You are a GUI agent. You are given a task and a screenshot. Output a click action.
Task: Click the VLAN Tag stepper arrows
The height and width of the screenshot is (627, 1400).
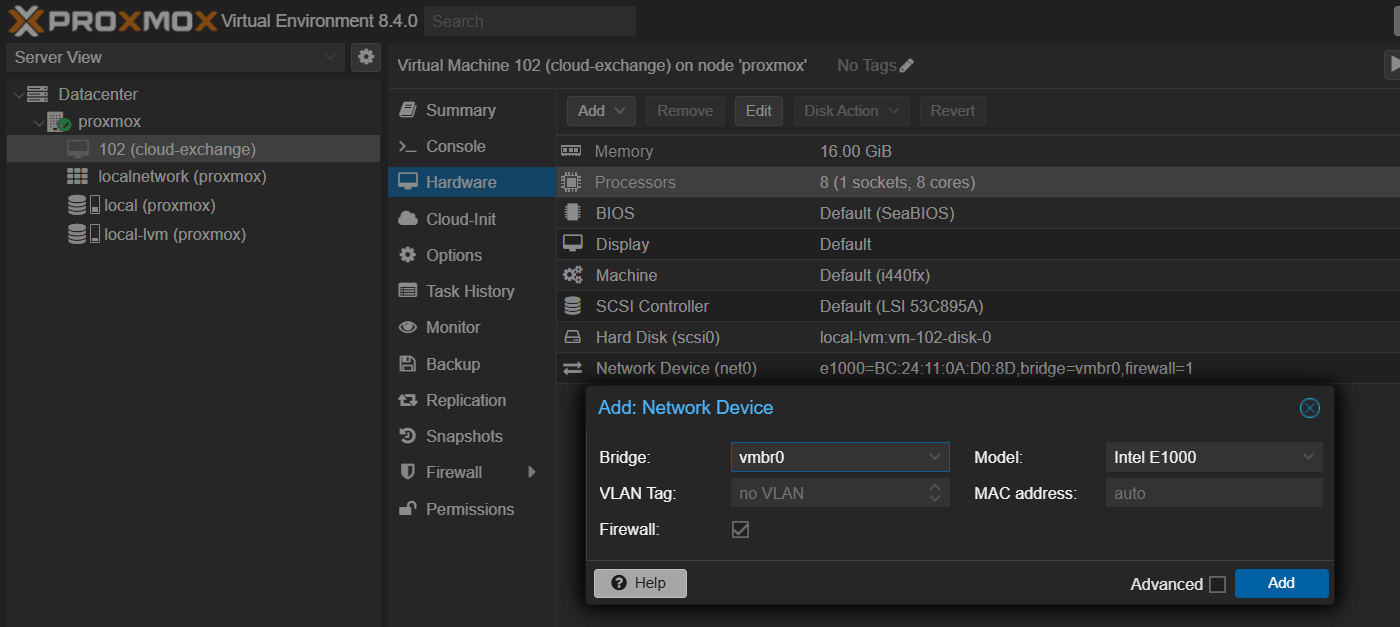935,493
